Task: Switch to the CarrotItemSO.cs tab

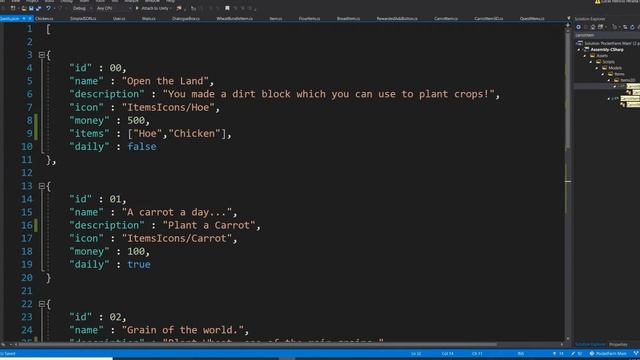Action: click(489, 19)
